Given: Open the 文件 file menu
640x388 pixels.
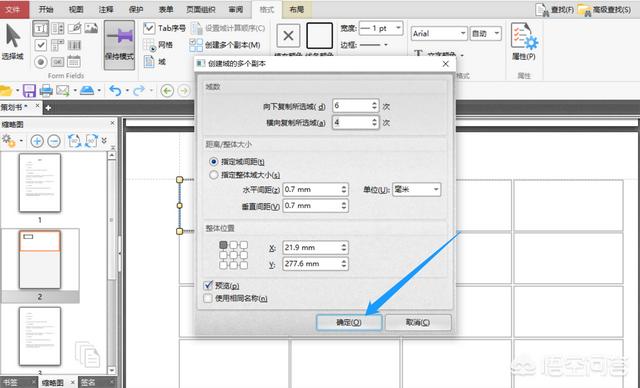Looking at the screenshot, I should (14, 9).
